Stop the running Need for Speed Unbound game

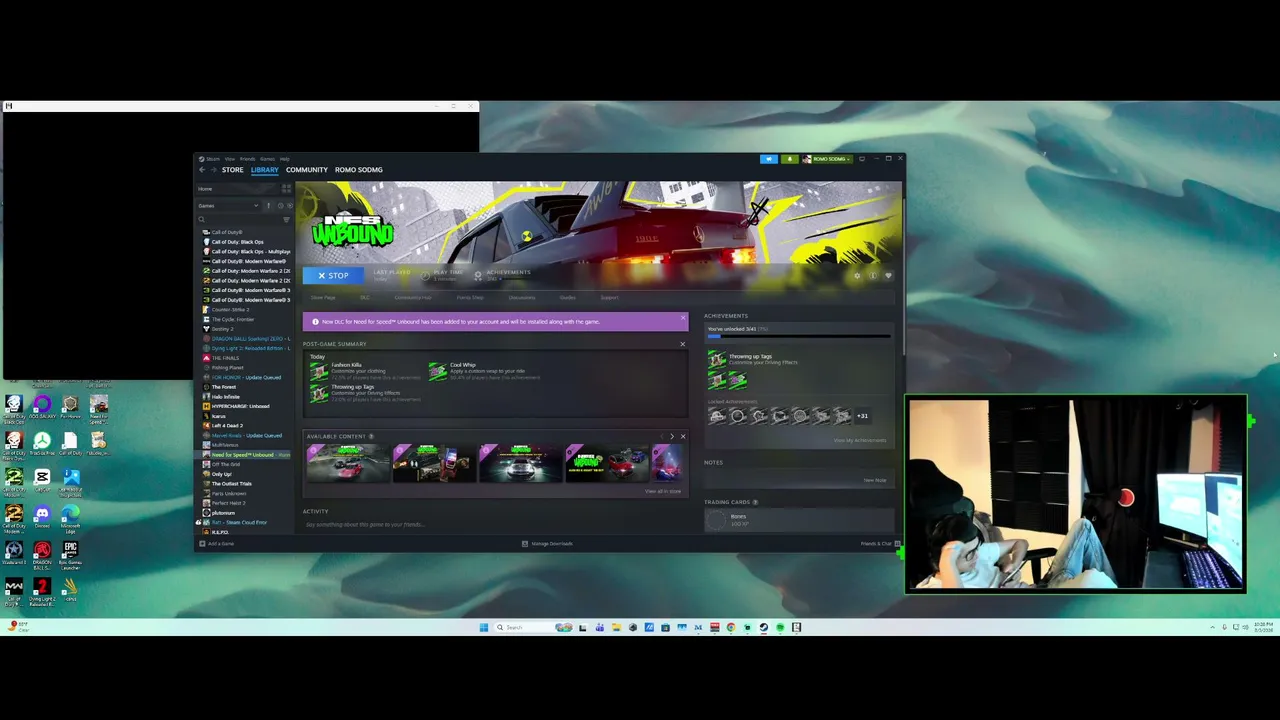[333, 275]
